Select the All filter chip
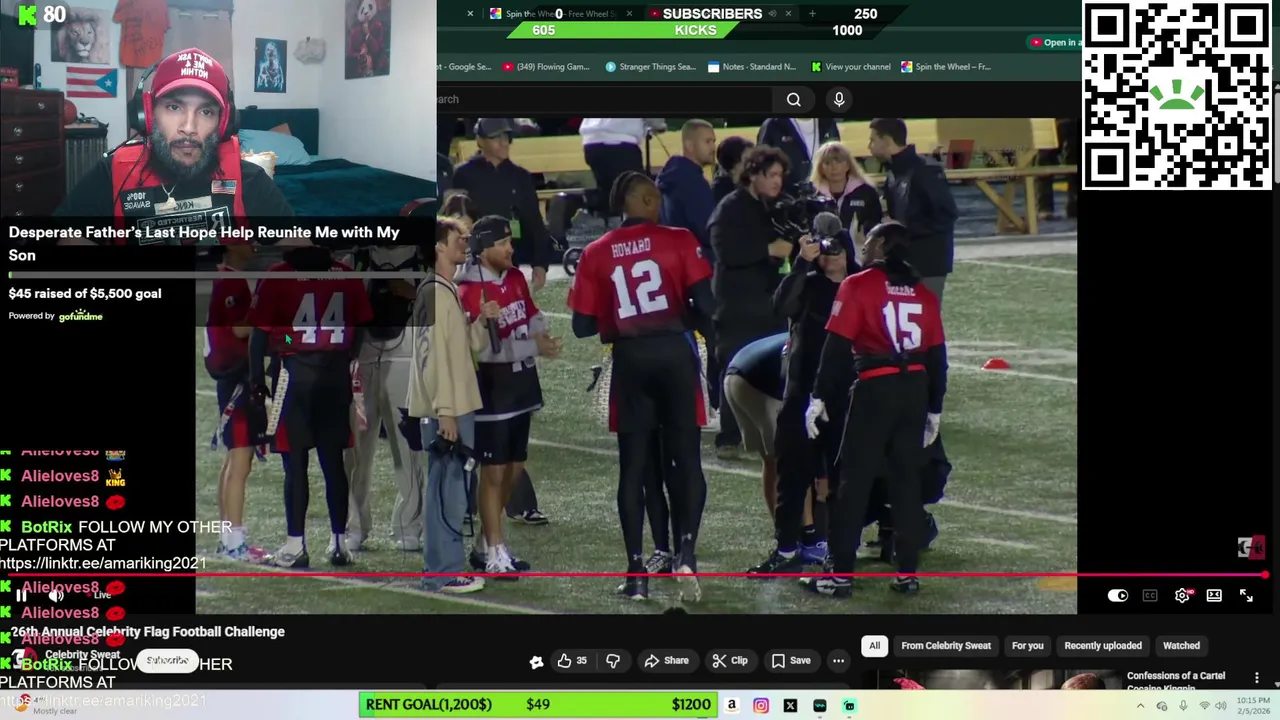Image resolution: width=1280 pixels, height=720 pixels. 874,645
